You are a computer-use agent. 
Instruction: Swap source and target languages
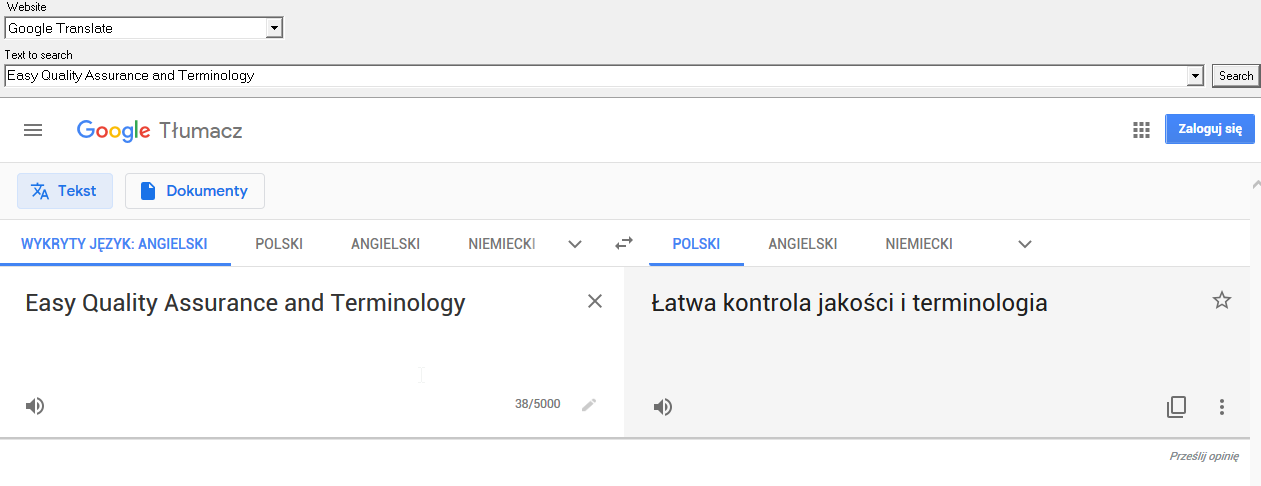point(624,243)
